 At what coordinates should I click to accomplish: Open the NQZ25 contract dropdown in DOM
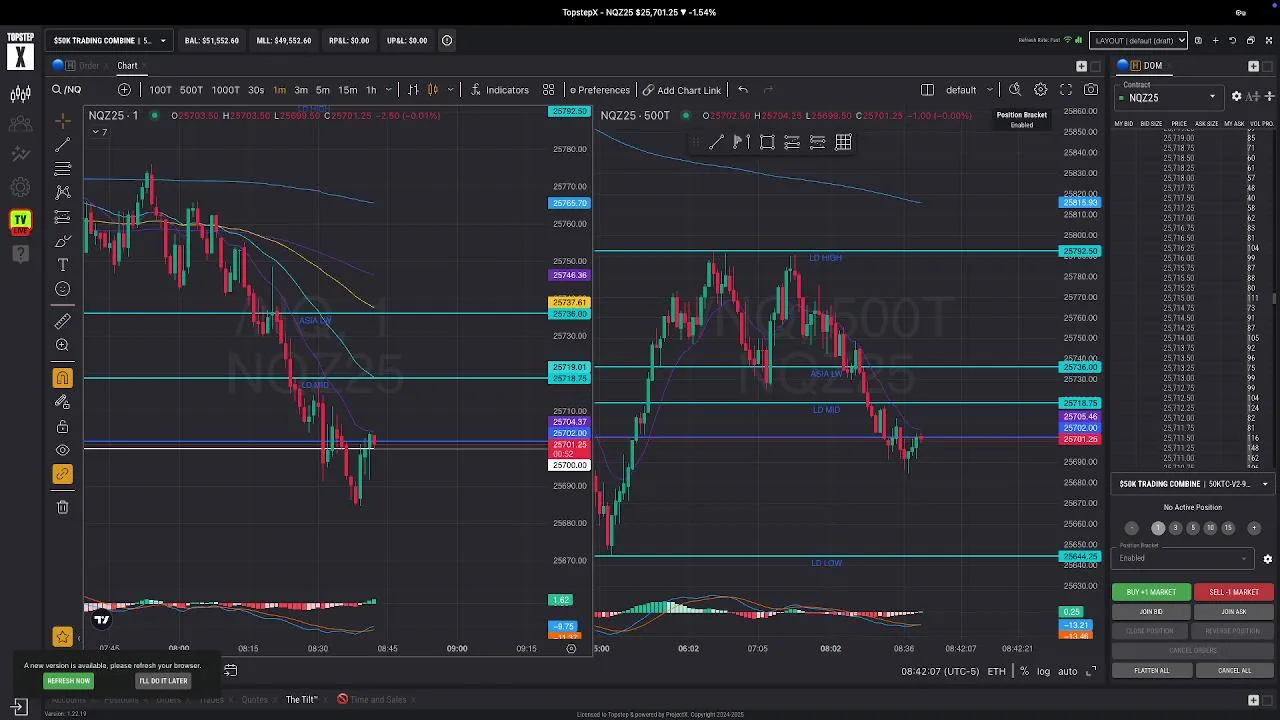[1170, 98]
